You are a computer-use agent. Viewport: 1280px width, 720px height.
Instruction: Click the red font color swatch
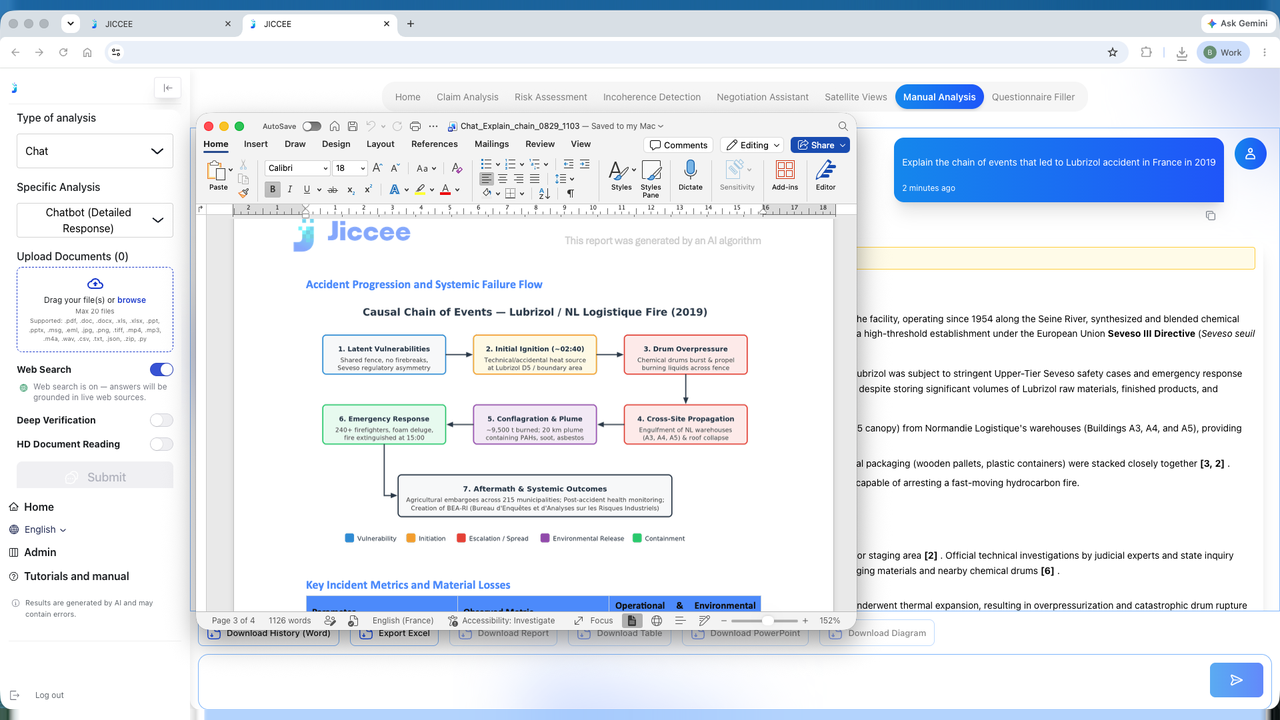click(x=445, y=189)
